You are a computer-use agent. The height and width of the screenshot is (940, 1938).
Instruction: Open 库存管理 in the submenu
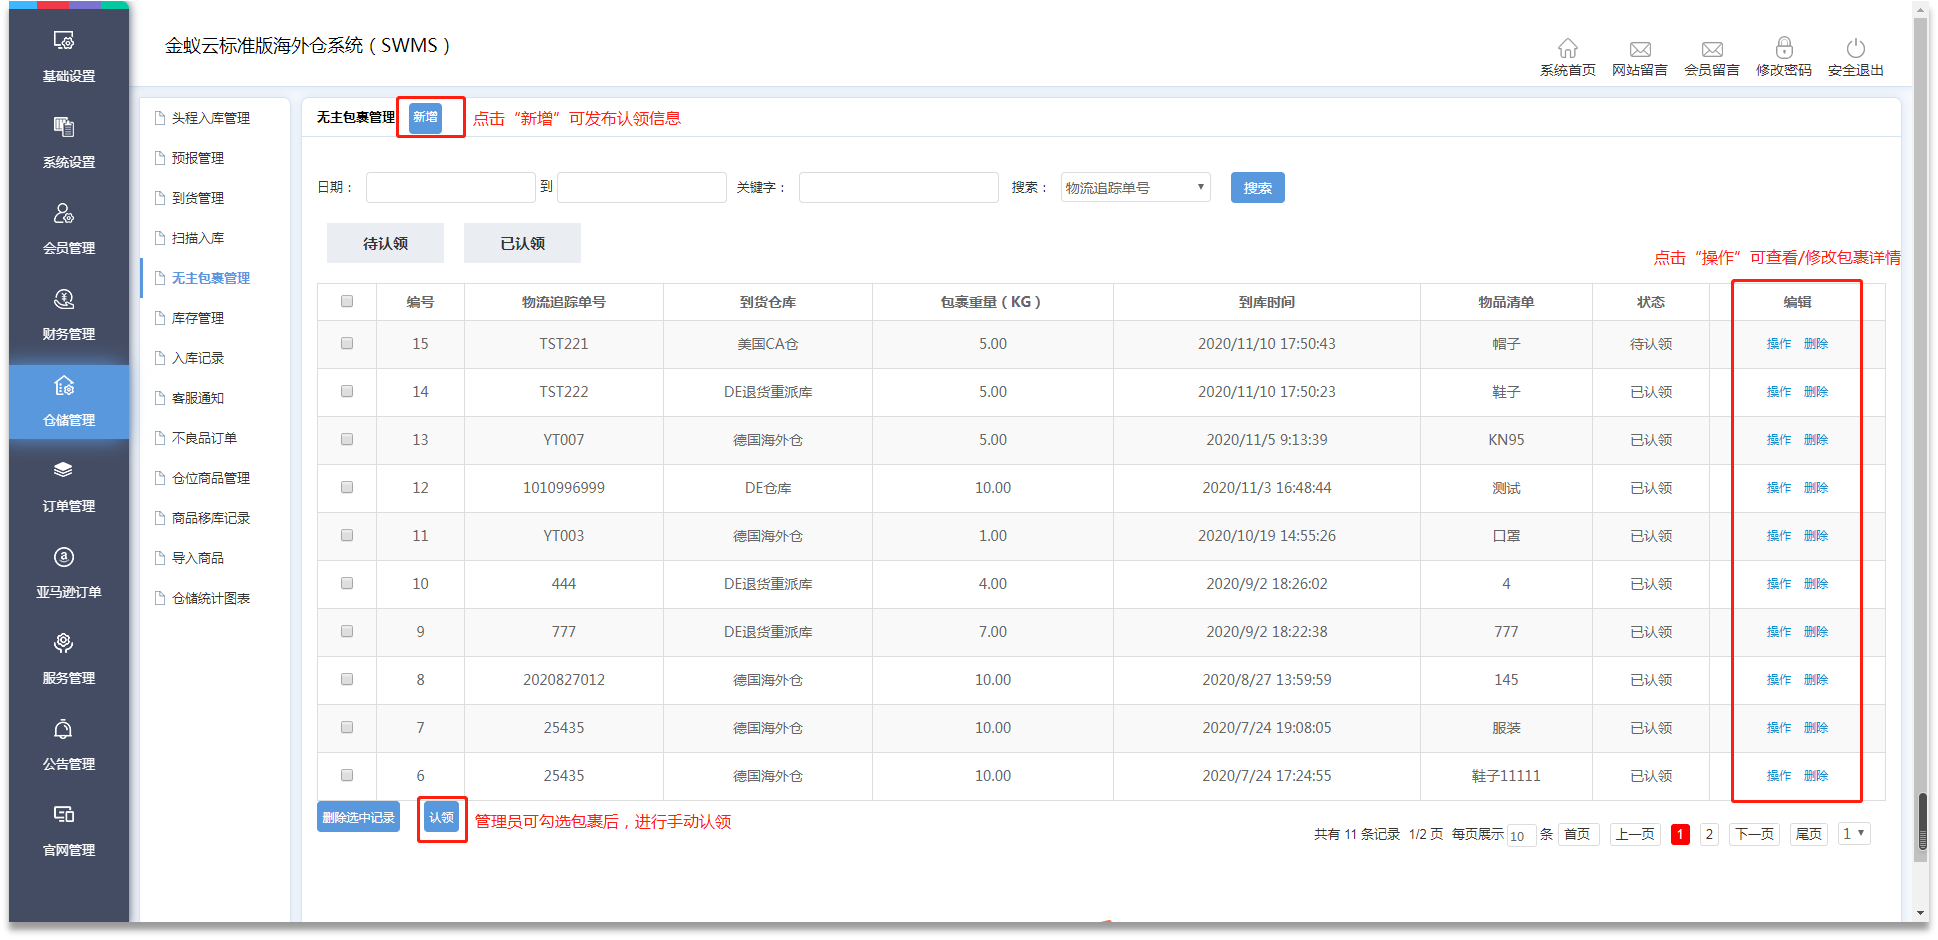(198, 318)
